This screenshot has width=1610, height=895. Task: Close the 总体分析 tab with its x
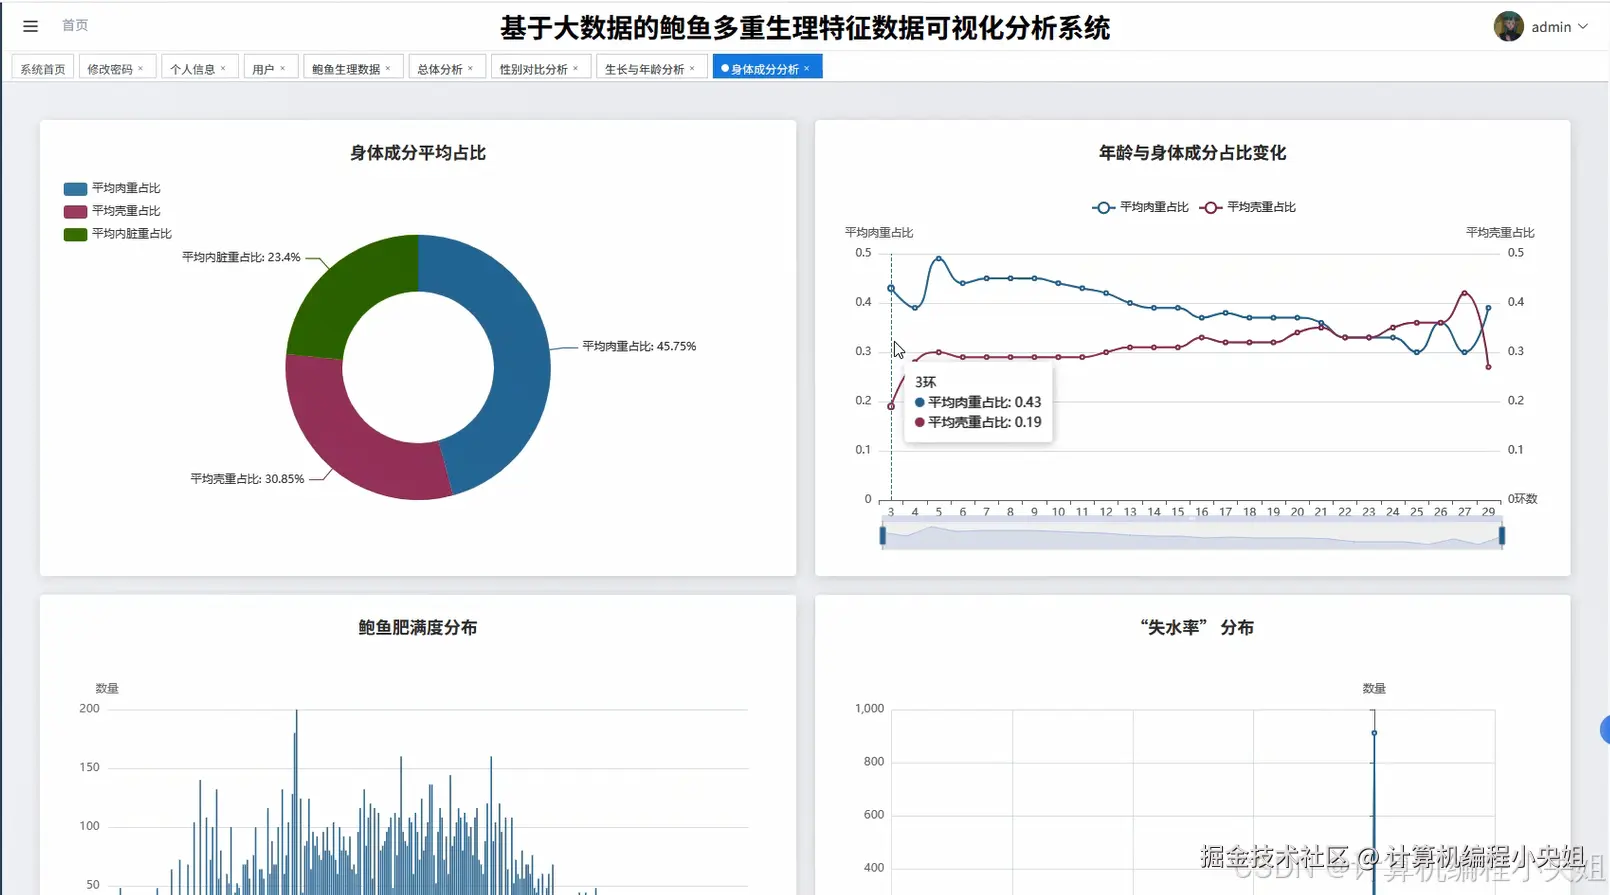470,68
